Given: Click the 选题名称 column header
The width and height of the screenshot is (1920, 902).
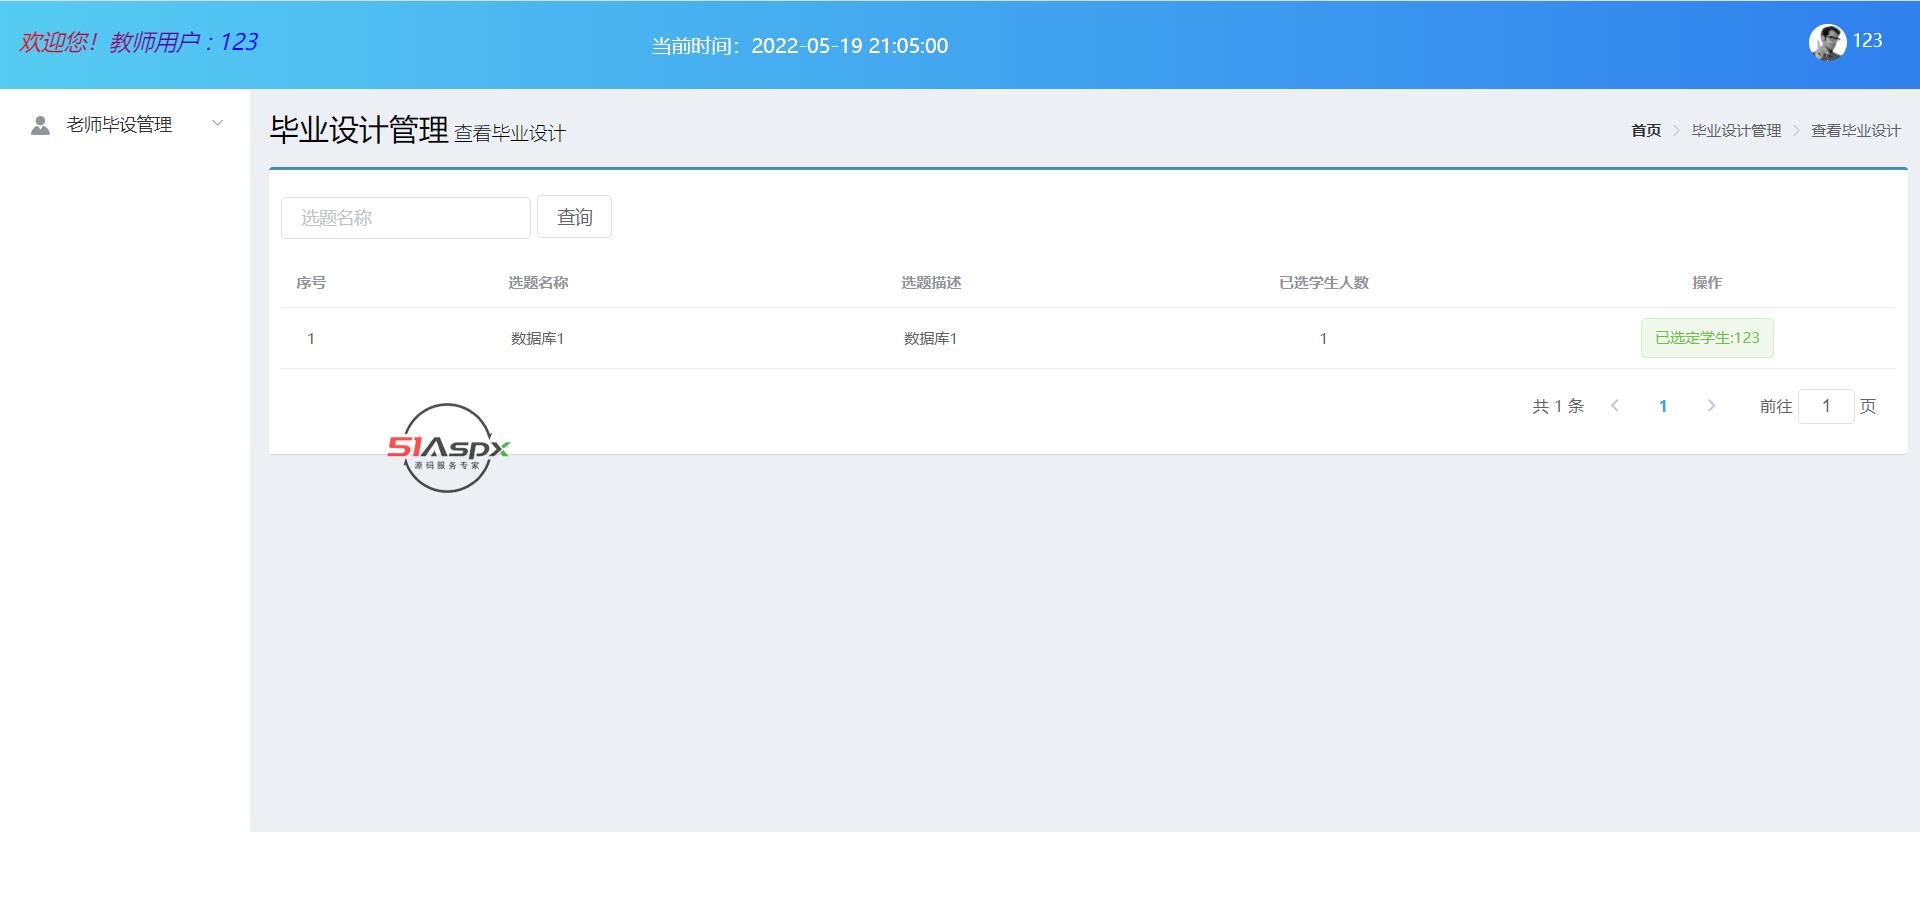Looking at the screenshot, I should (538, 283).
